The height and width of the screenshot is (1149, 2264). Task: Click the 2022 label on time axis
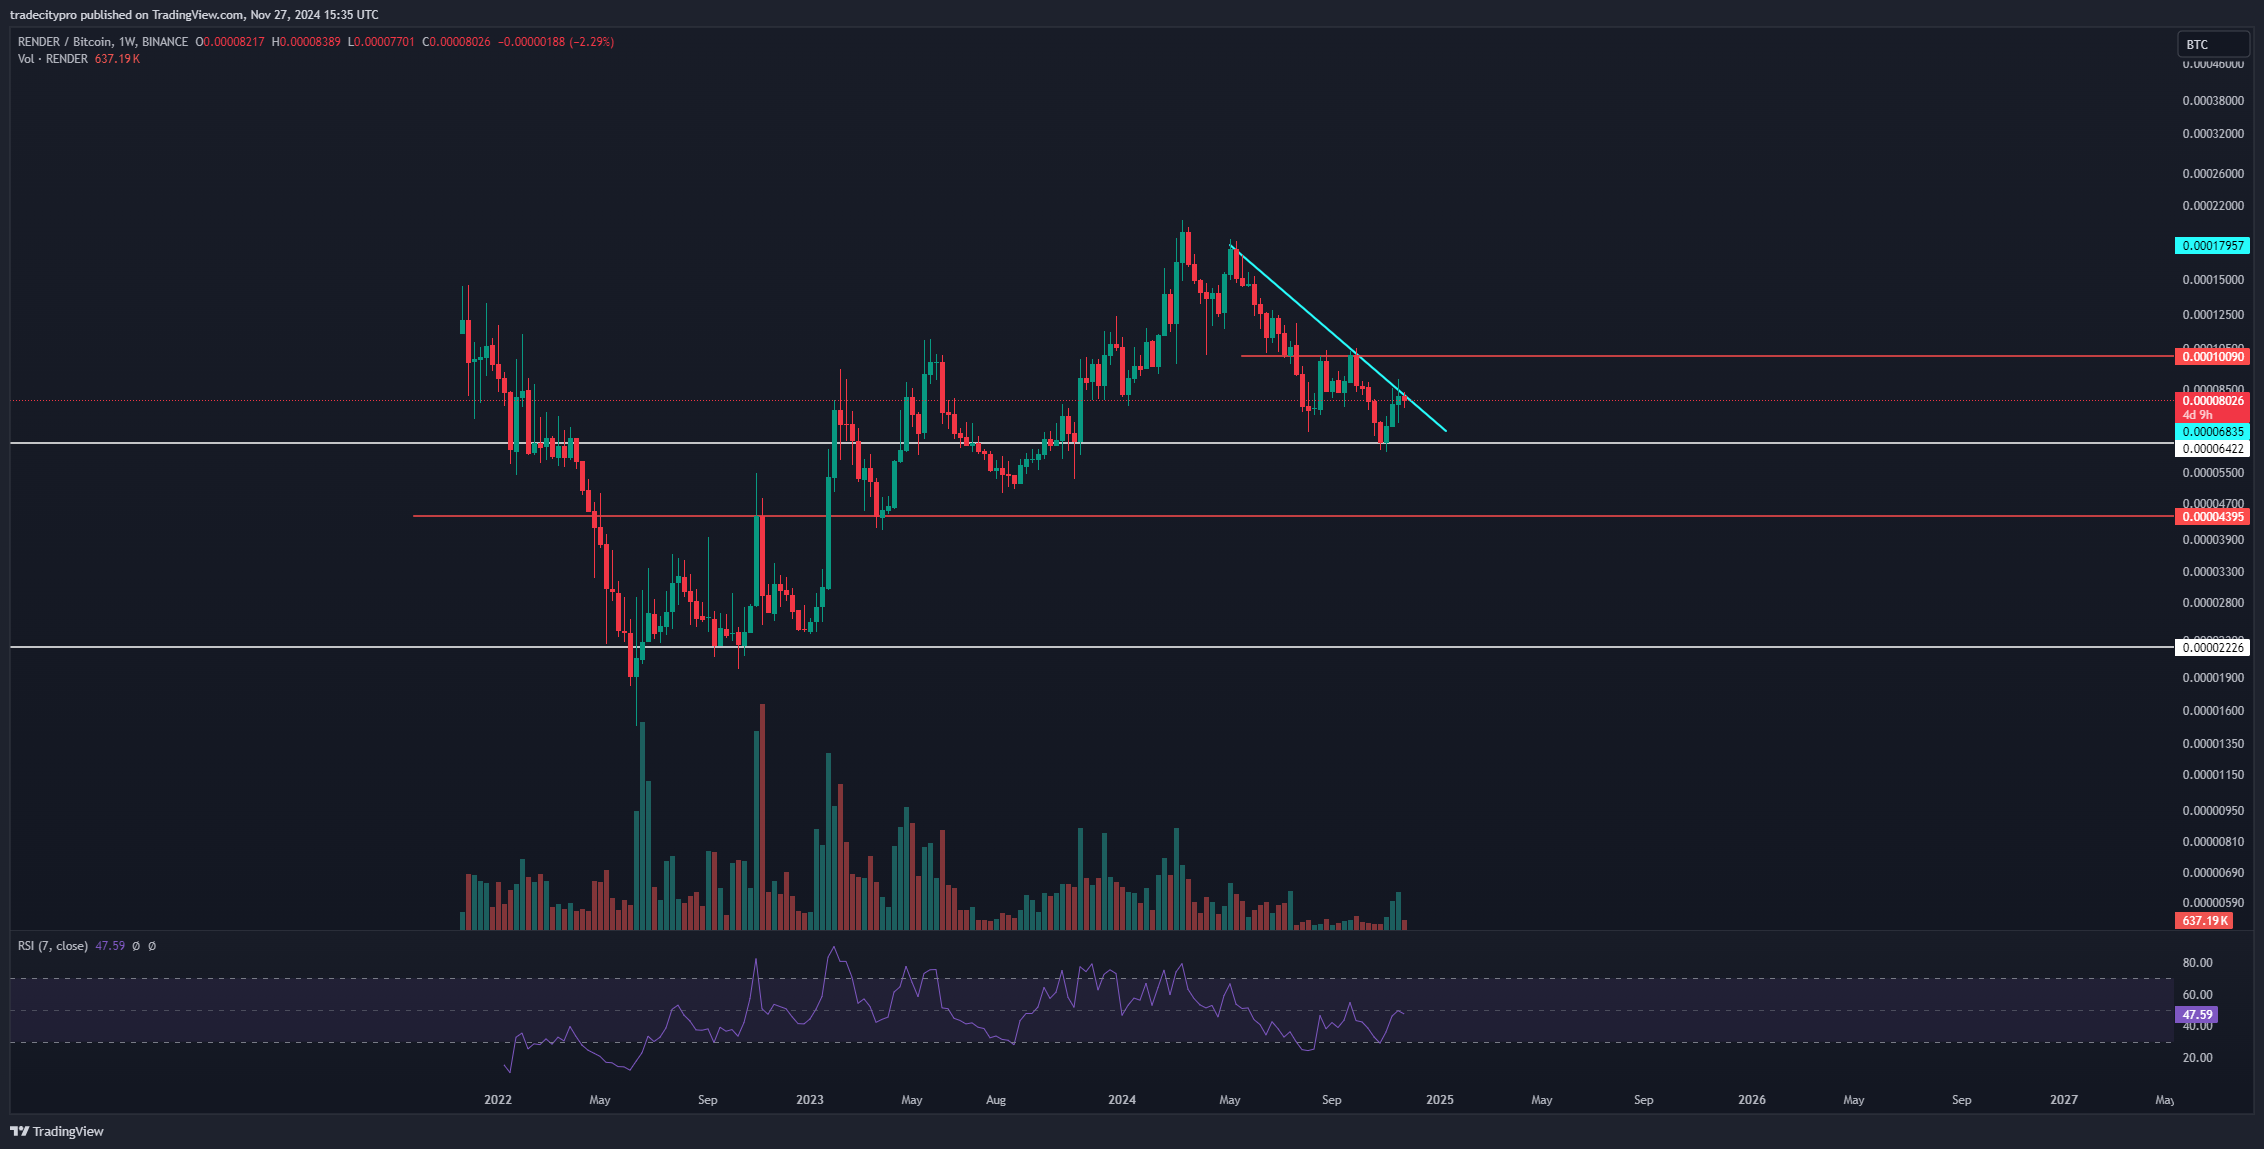click(498, 1100)
